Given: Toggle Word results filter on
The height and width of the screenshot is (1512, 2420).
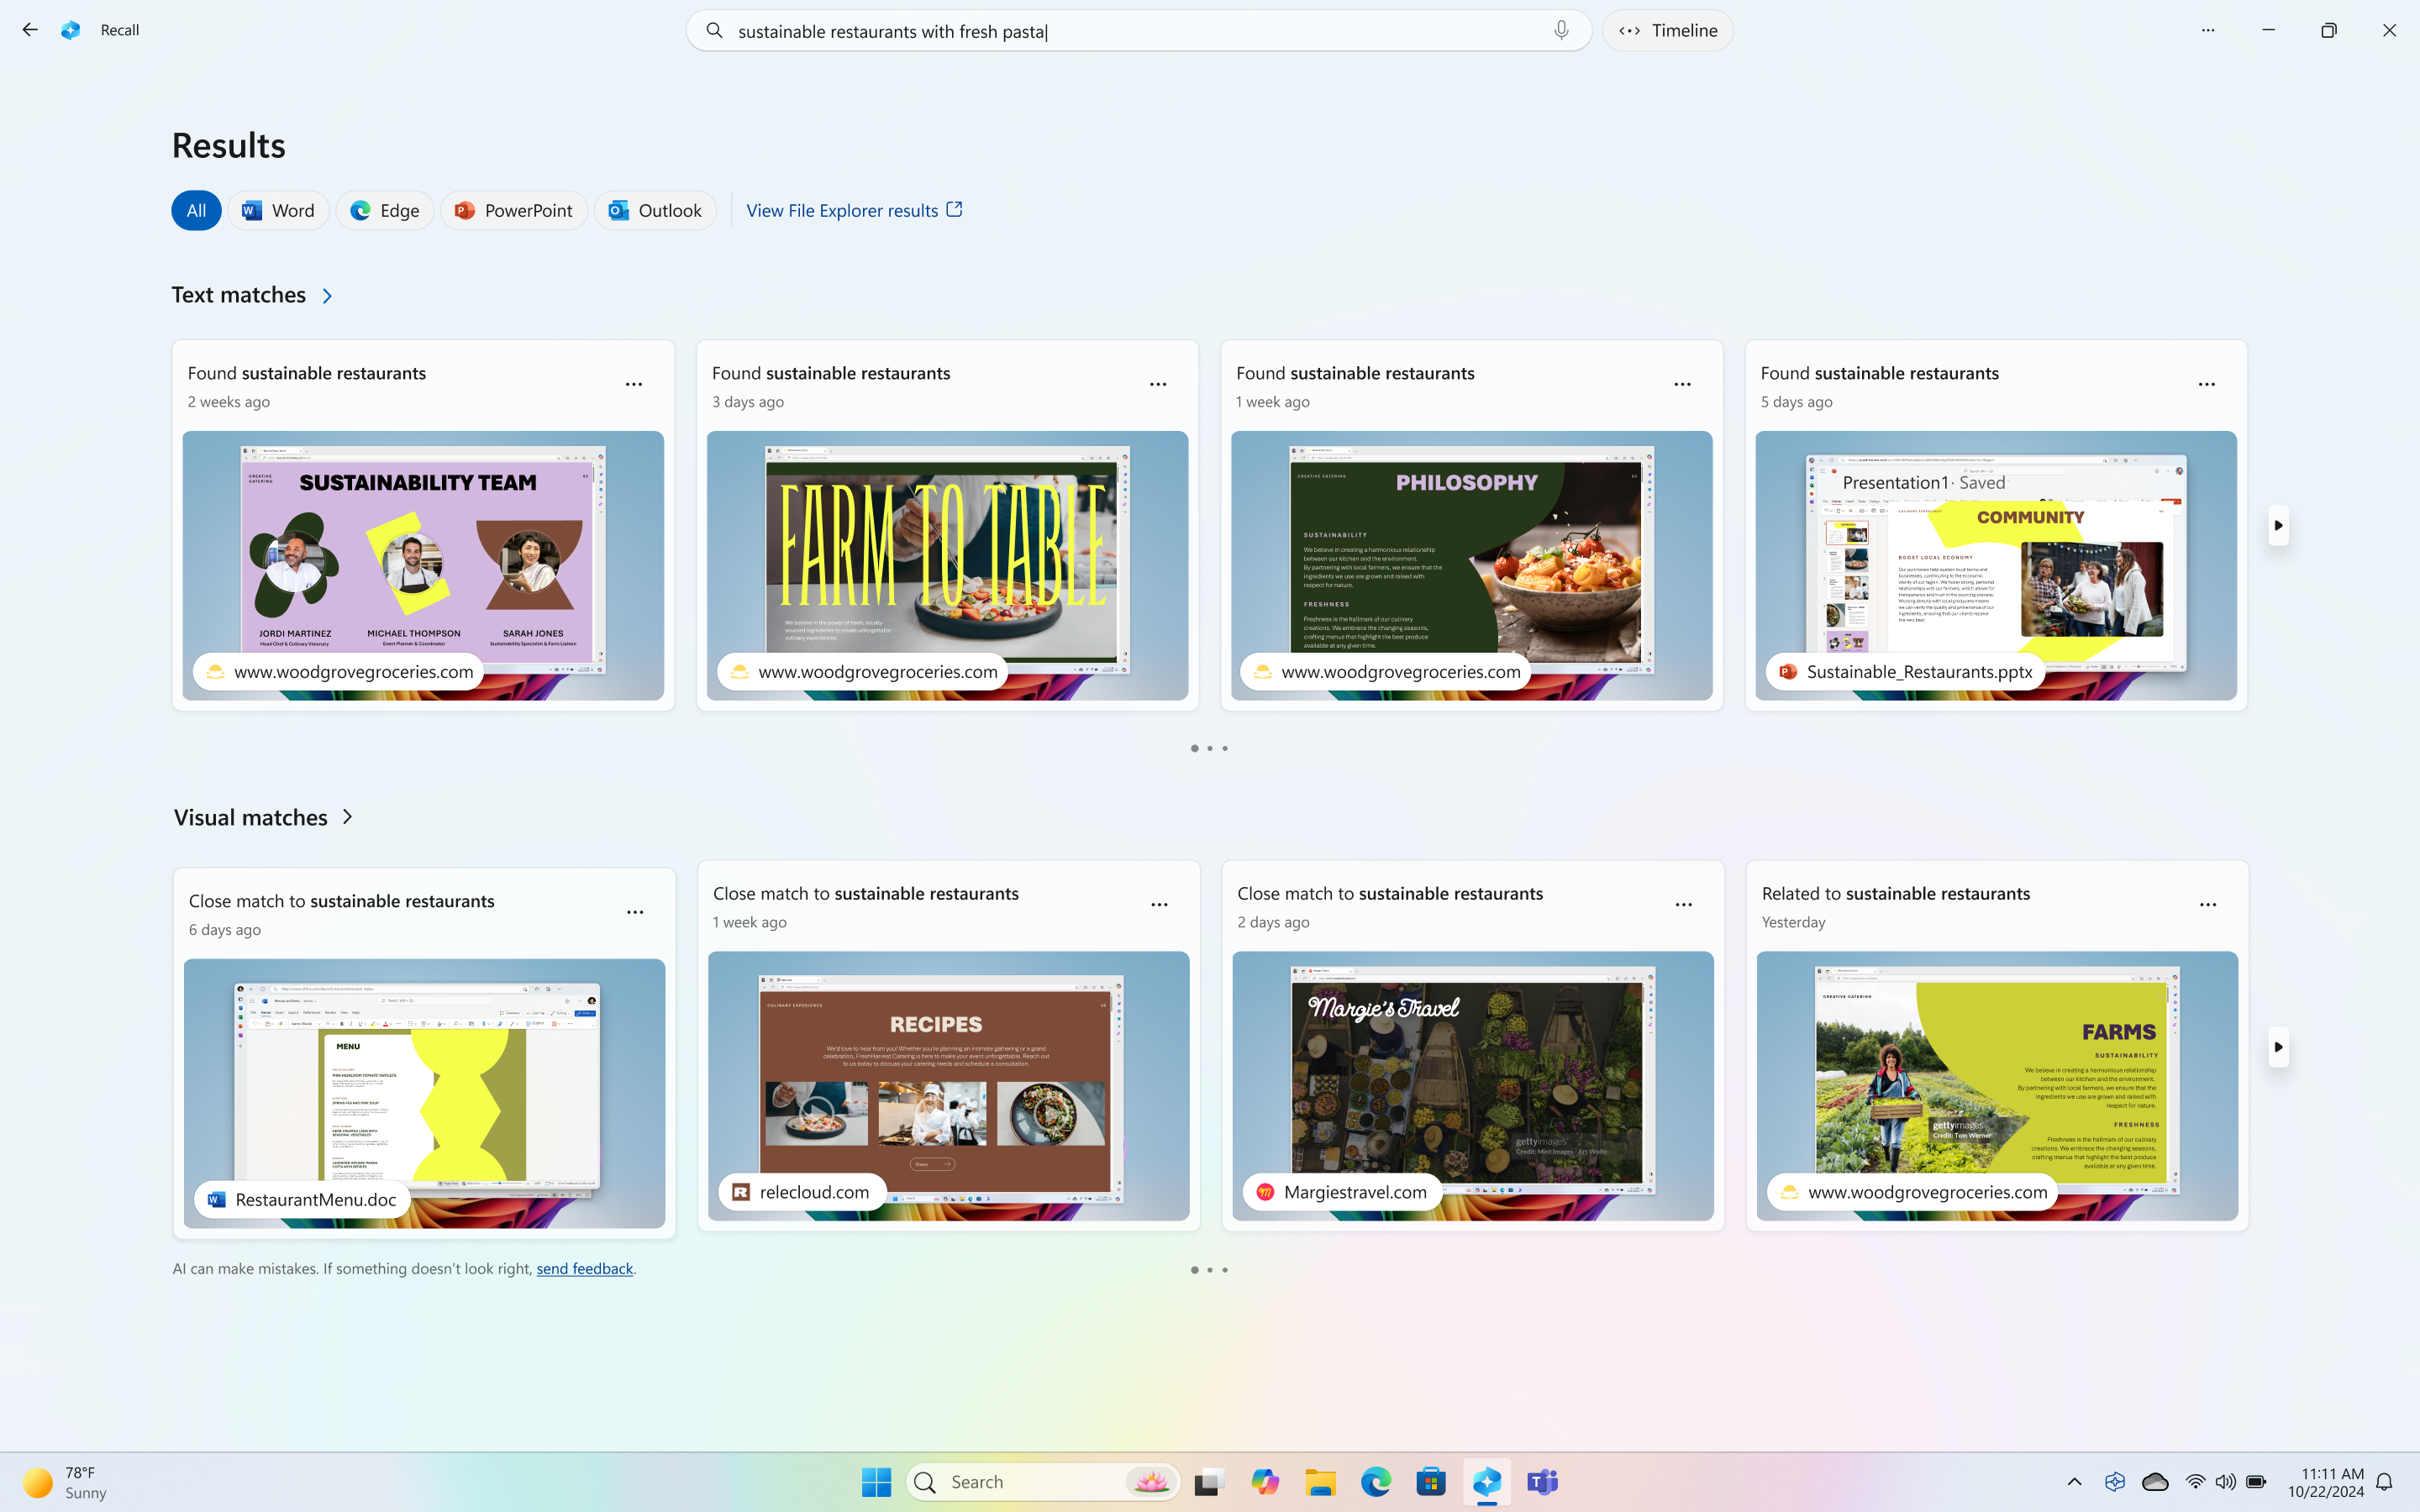Looking at the screenshot, I should tap(279, 209).
